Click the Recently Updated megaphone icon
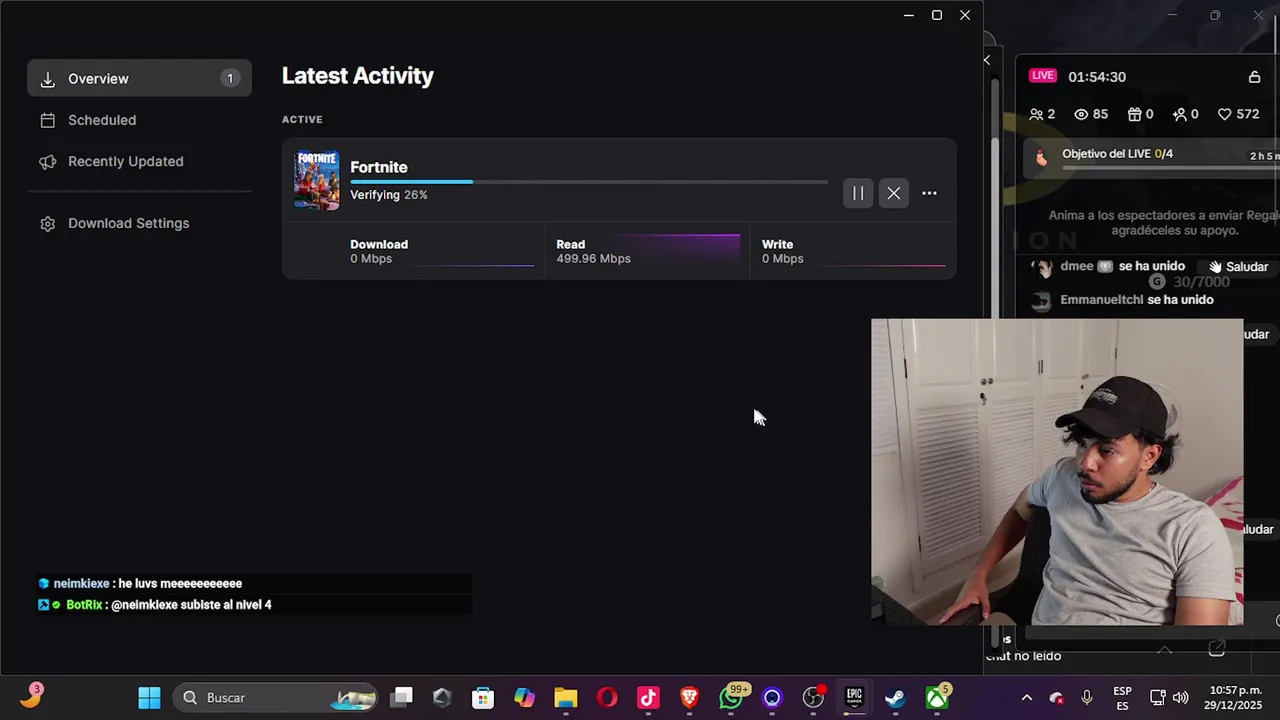 [x=47, y=161]
